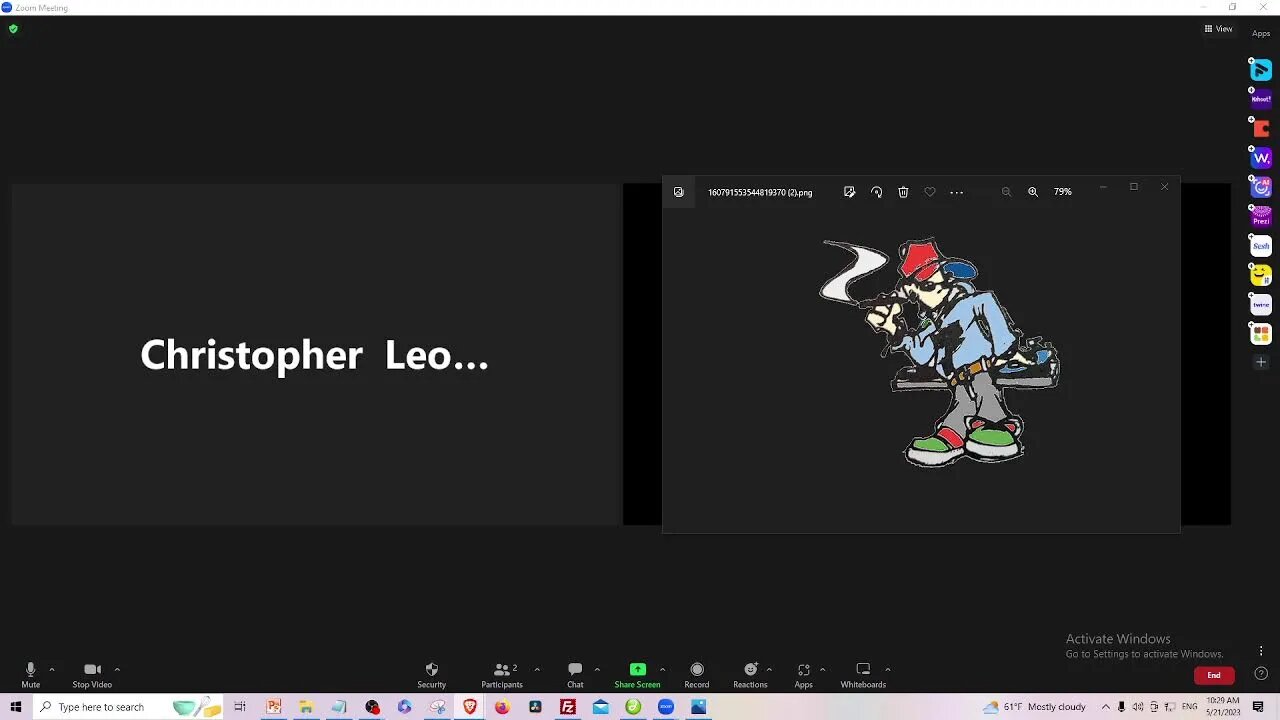Click the Photos app icon beside the filename

[x=678, y=192]
